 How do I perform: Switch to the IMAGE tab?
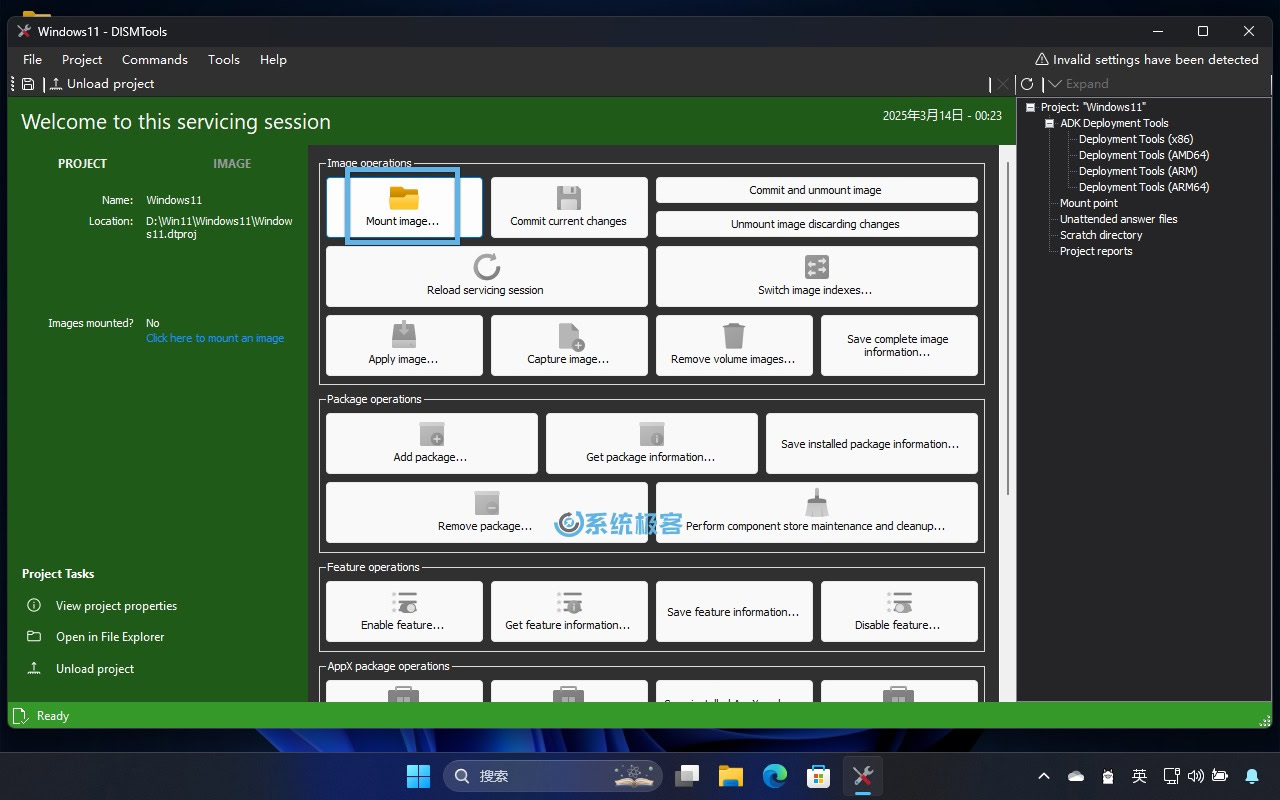232,163
